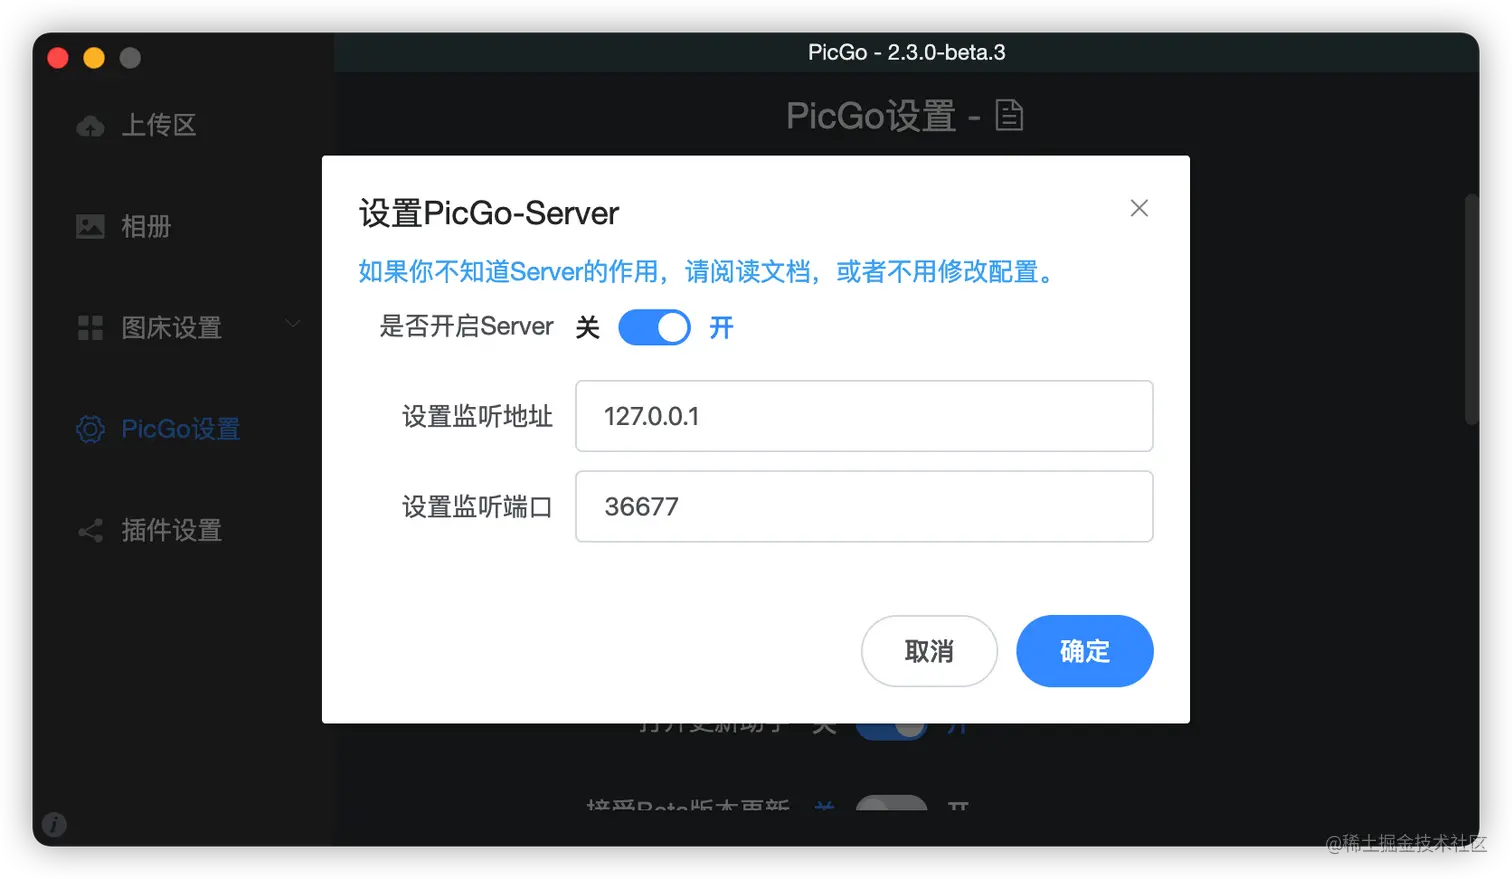This screenshot has width=1512, height=879.
Task: Click the info icon at bottom left
Action: (55, 825)
